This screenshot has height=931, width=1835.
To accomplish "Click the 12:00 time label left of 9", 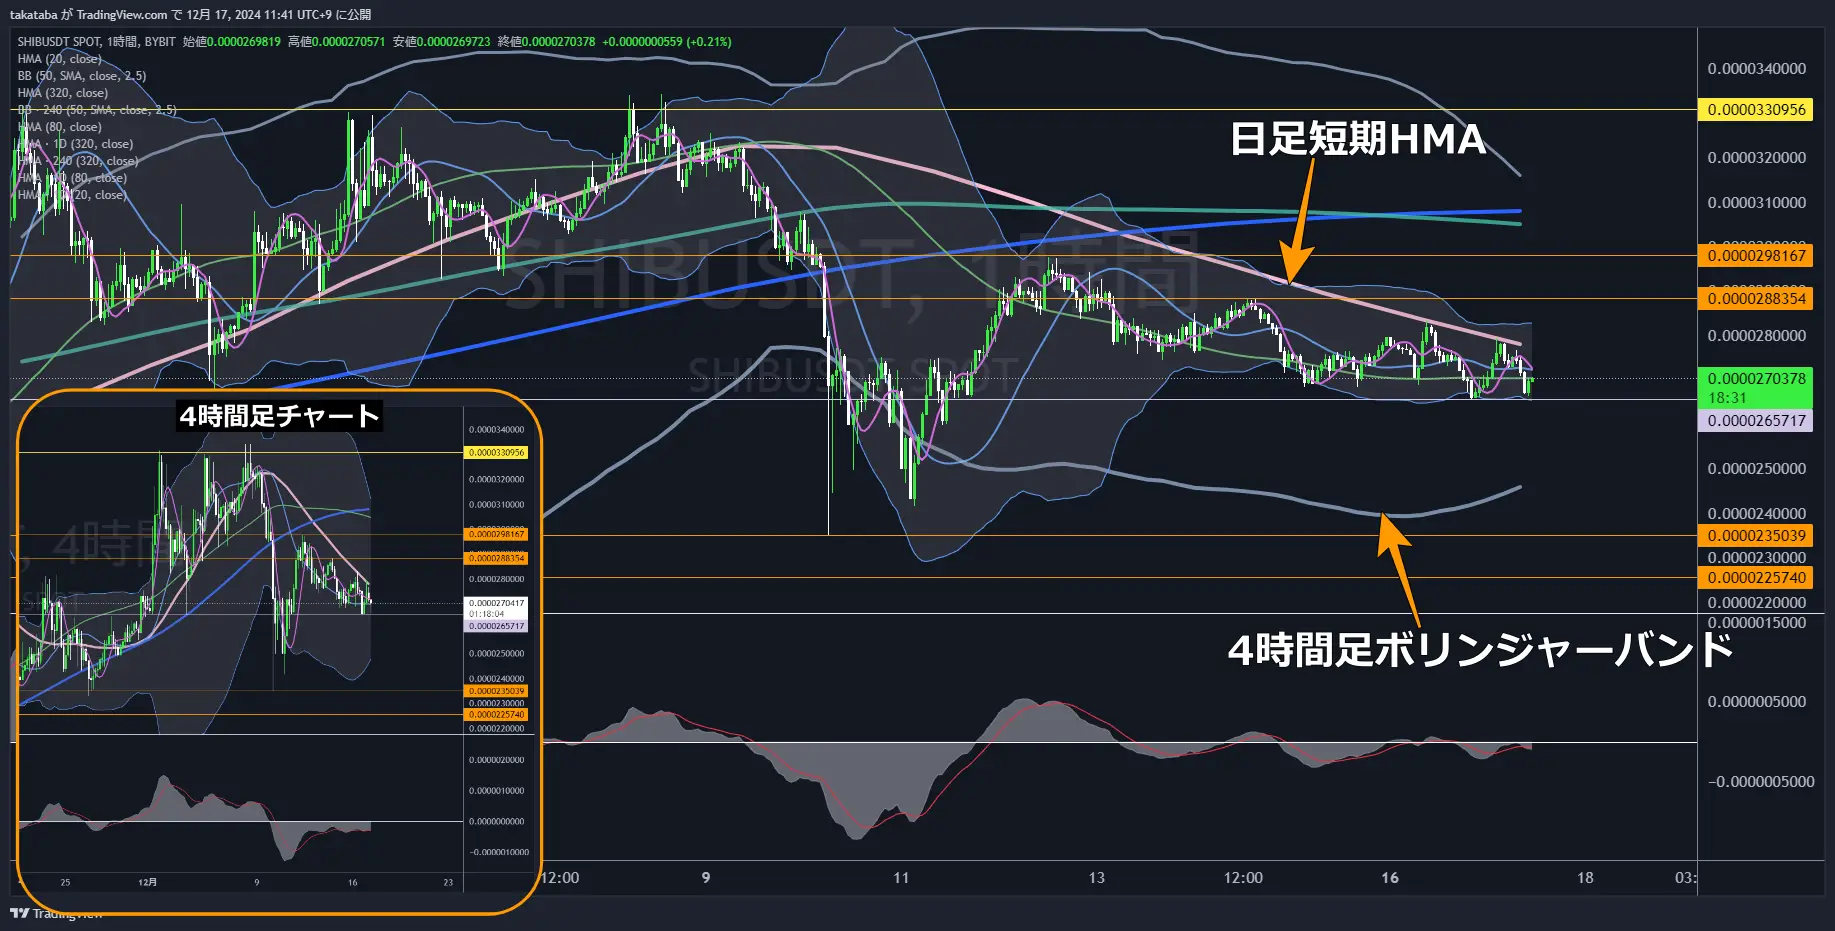I will tap(560, 878).
